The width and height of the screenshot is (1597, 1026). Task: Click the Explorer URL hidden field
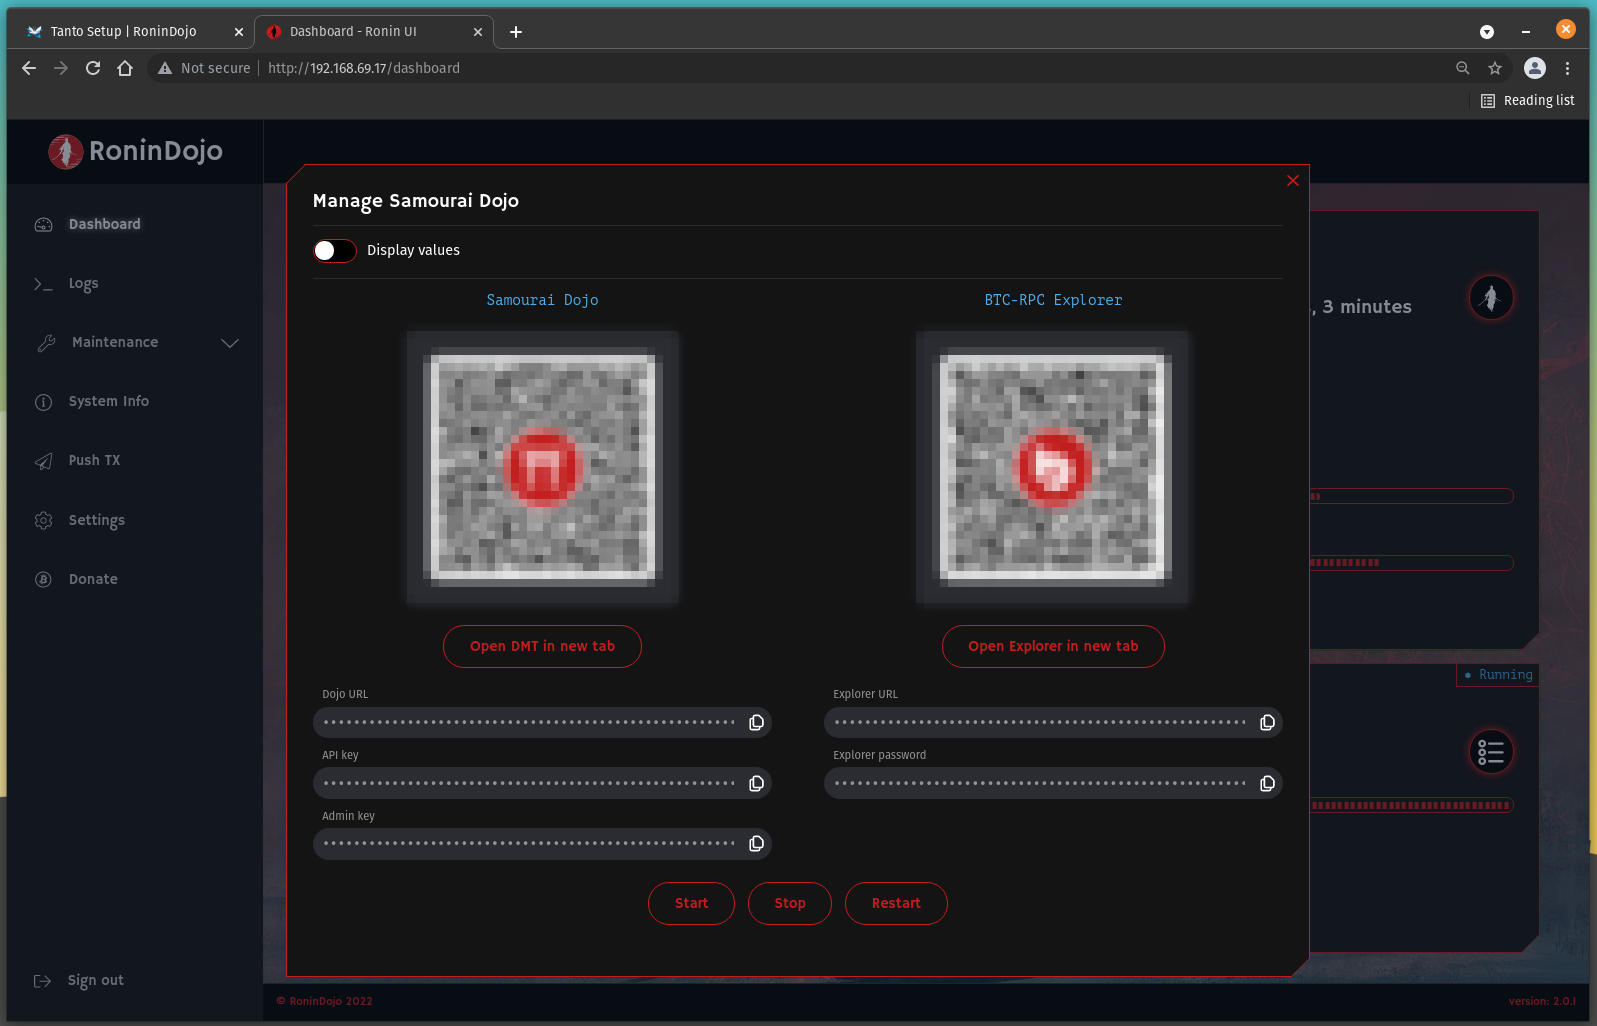1053,722
